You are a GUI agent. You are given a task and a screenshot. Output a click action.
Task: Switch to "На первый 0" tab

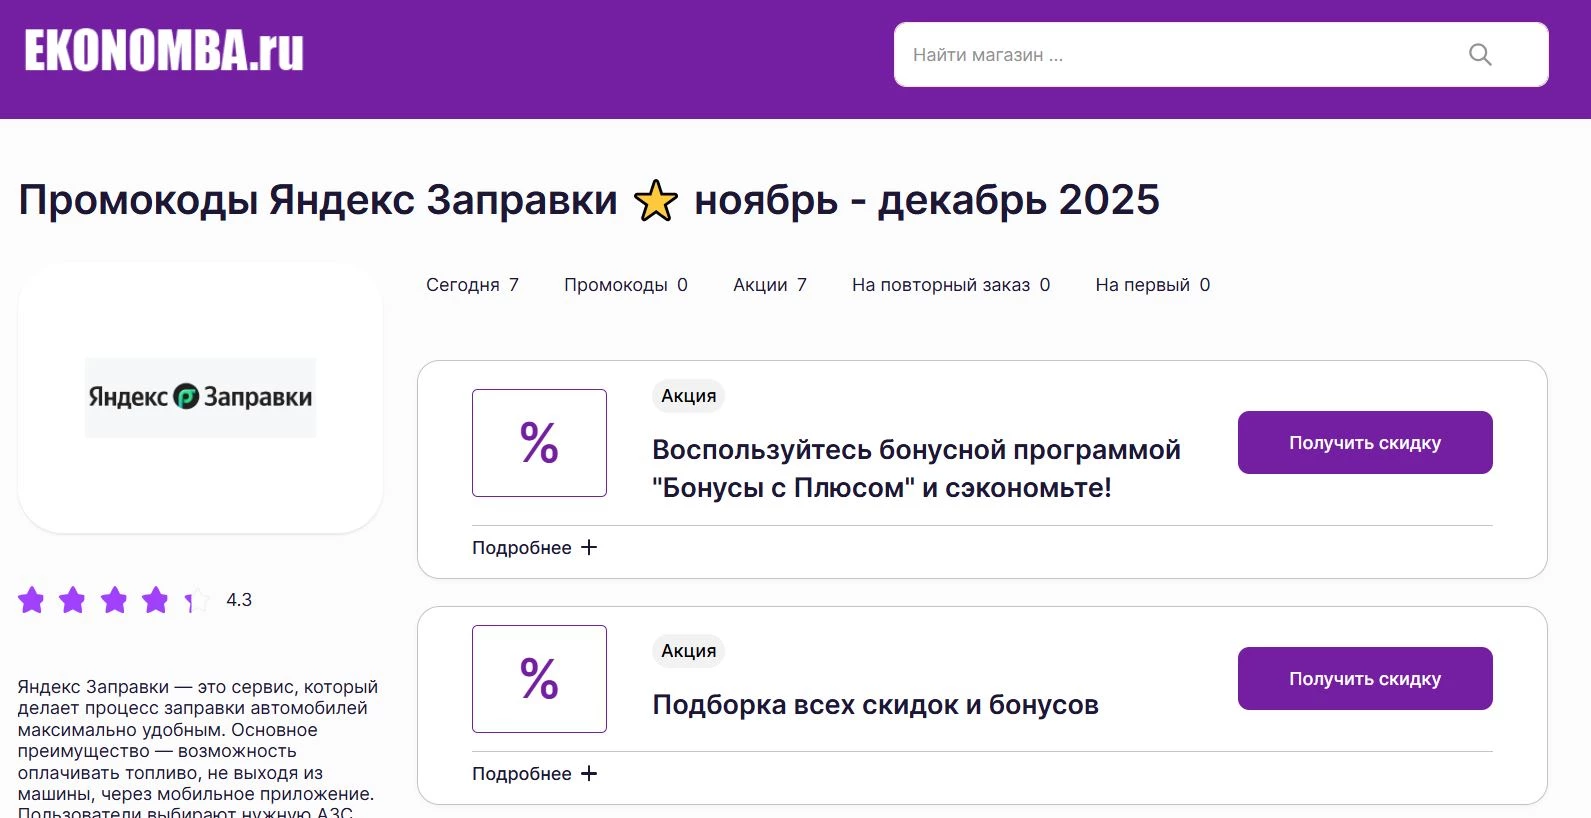point(1153,285)
